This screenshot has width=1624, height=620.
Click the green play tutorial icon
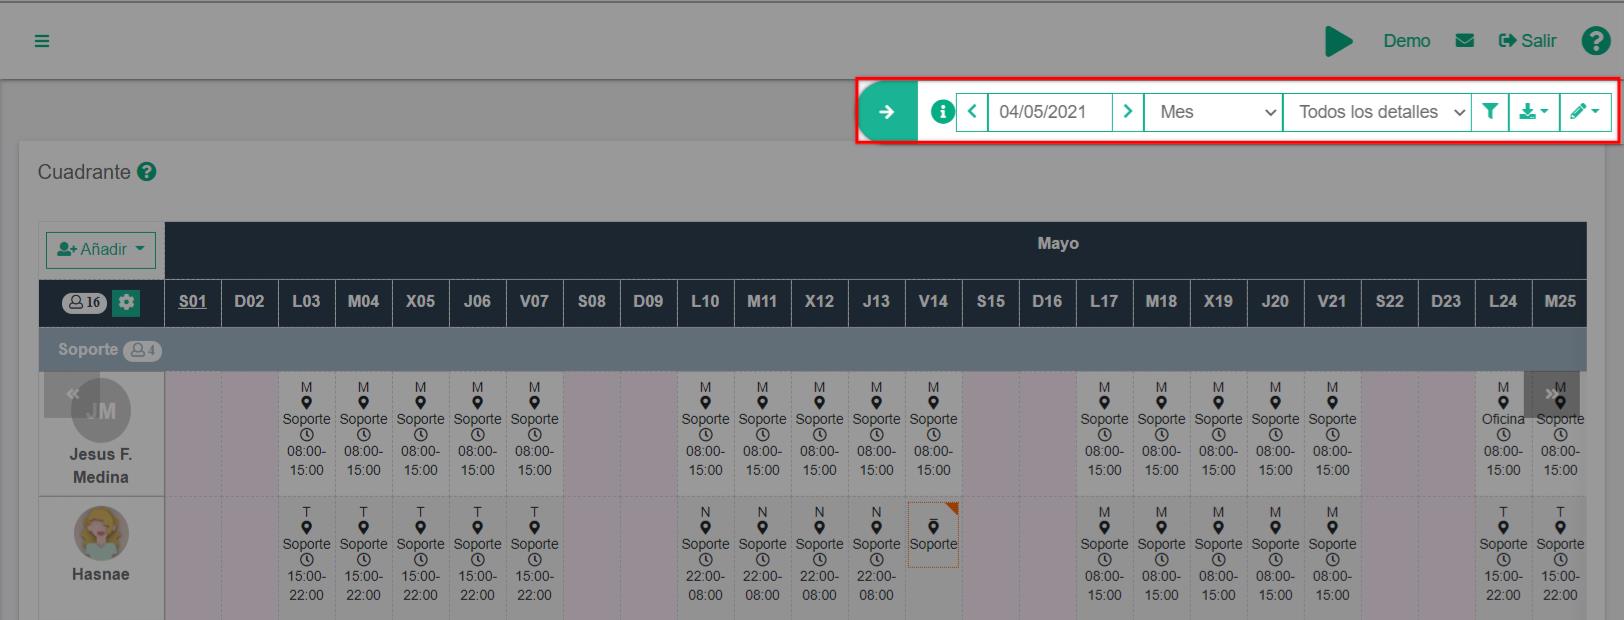(x=1338, y=41)
